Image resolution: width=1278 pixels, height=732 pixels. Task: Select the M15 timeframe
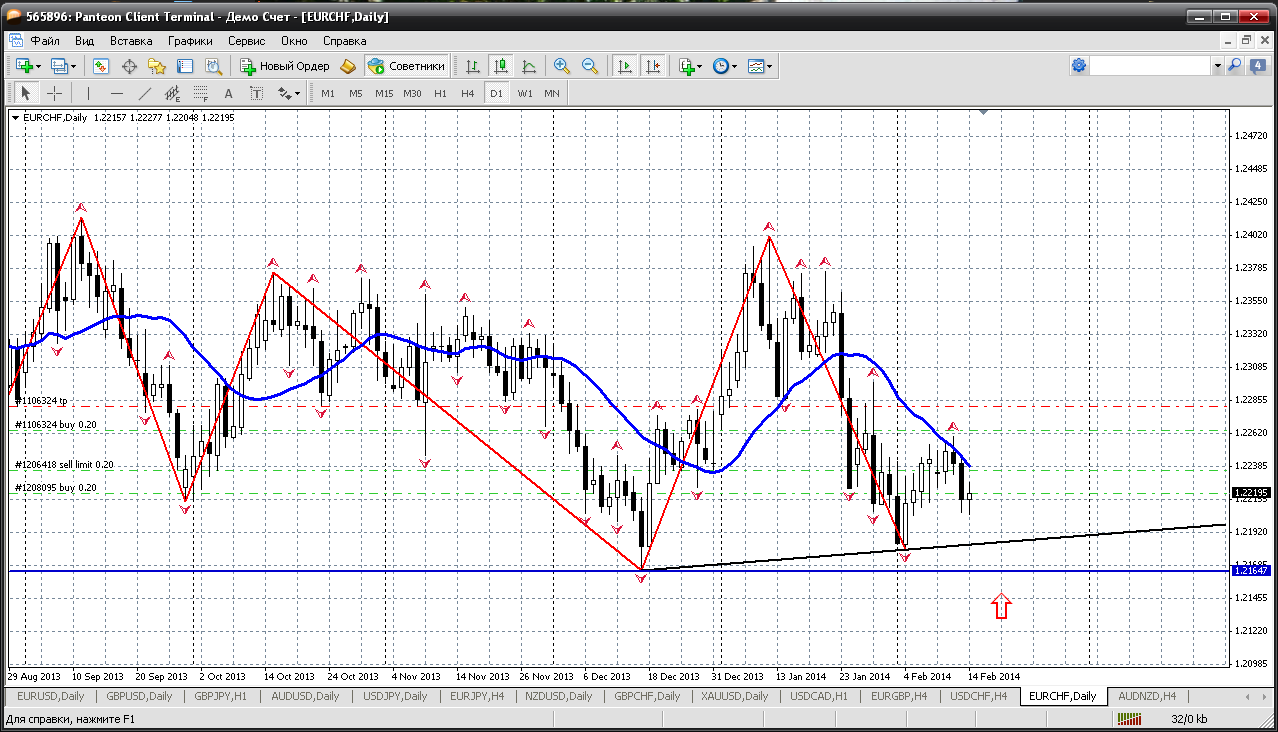[384, 93]
